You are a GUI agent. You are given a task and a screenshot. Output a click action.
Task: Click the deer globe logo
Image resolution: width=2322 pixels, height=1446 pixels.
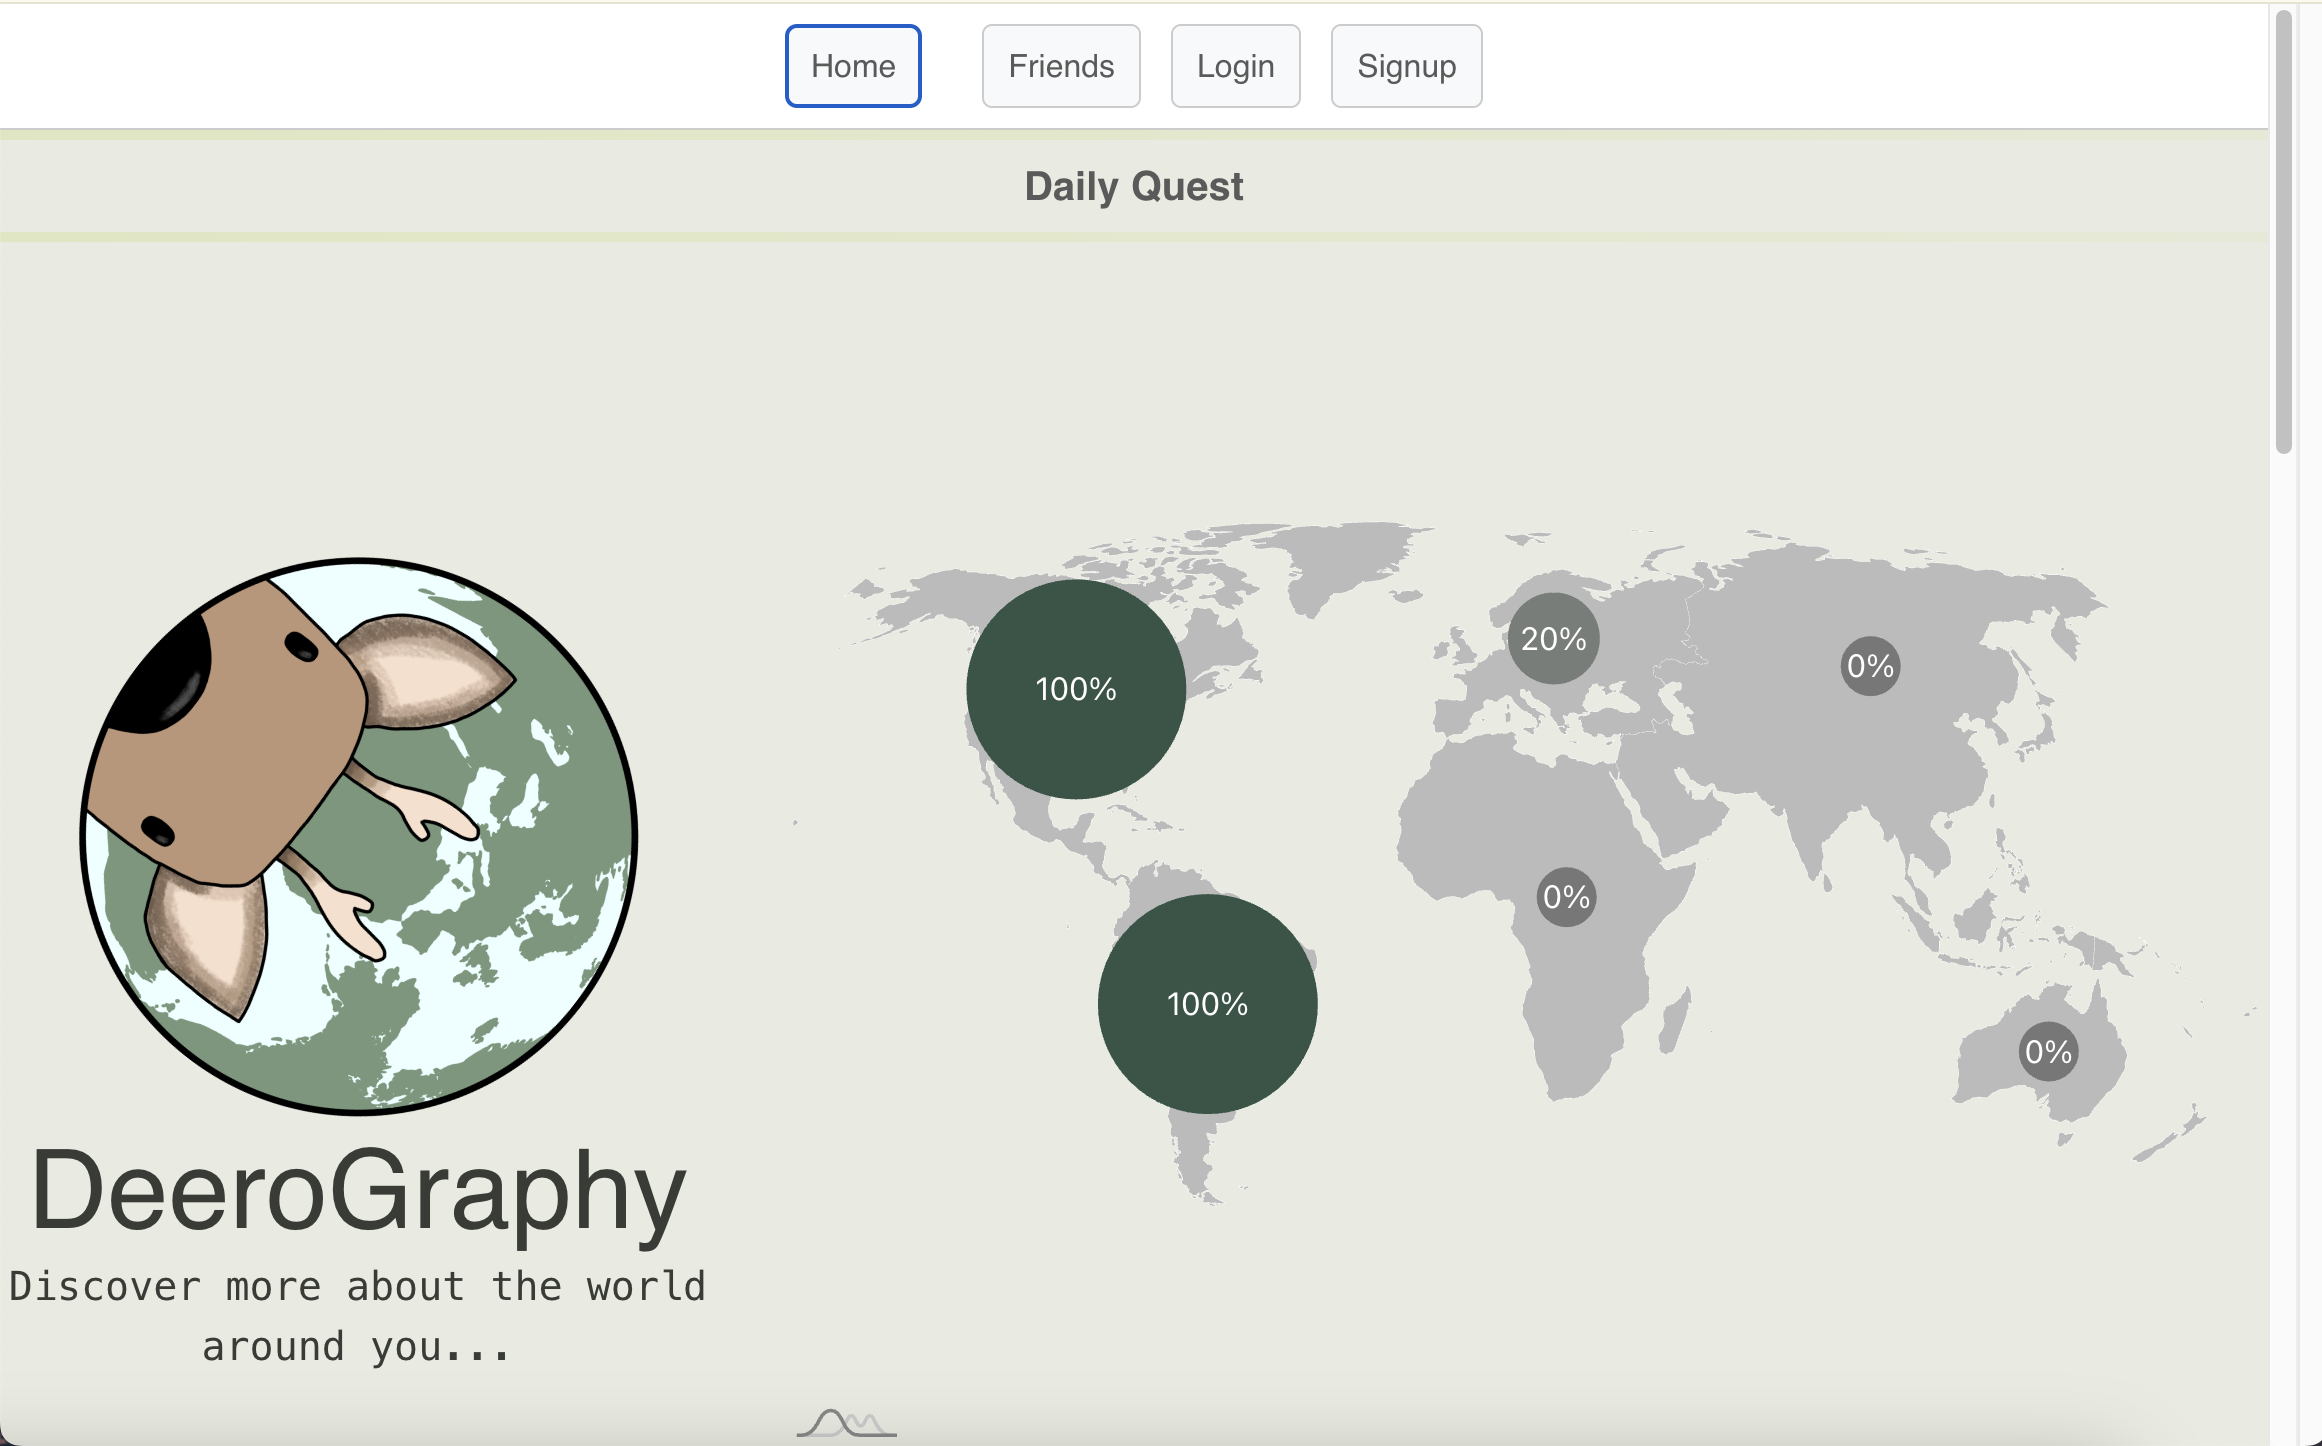358,836
